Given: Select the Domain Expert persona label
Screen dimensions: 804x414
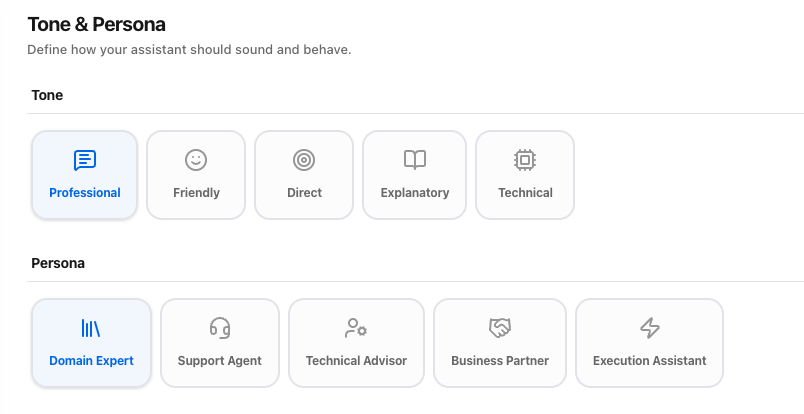Looking at the screenshot, I should click(91, 361).
